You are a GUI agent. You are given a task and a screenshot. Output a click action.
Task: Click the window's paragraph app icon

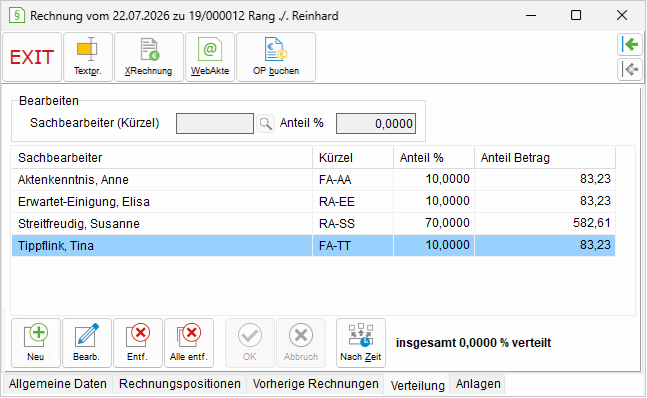[17, 16]
